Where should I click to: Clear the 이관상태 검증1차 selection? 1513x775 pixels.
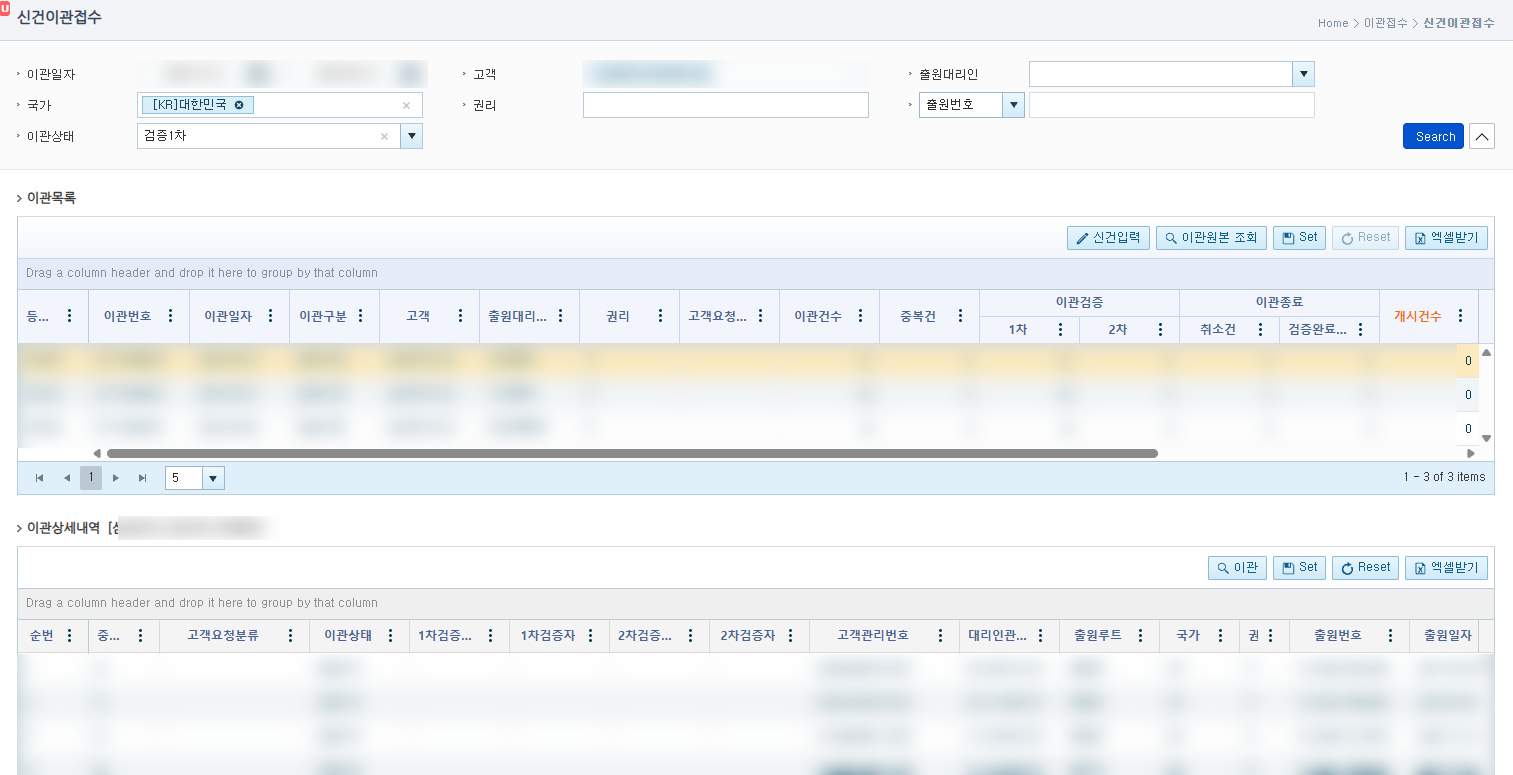[x=384, y=137]
